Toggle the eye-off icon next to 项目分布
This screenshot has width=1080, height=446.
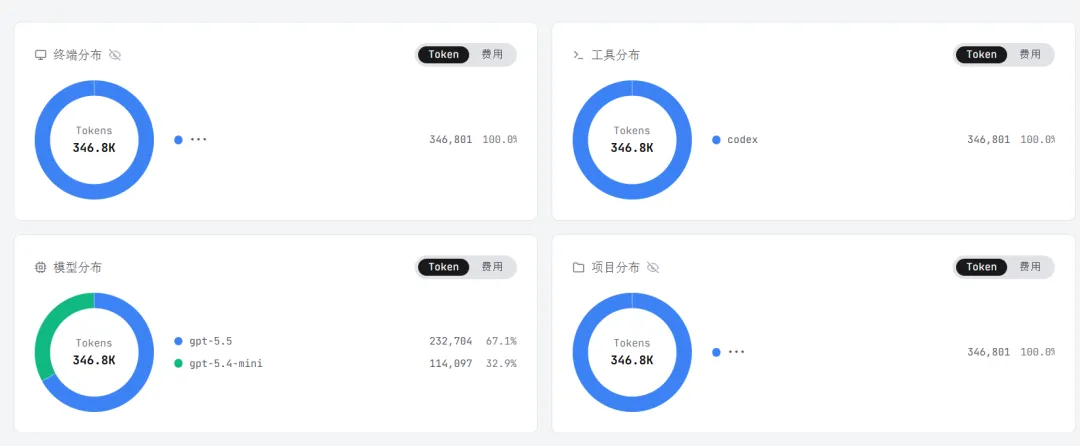[653, 267]
